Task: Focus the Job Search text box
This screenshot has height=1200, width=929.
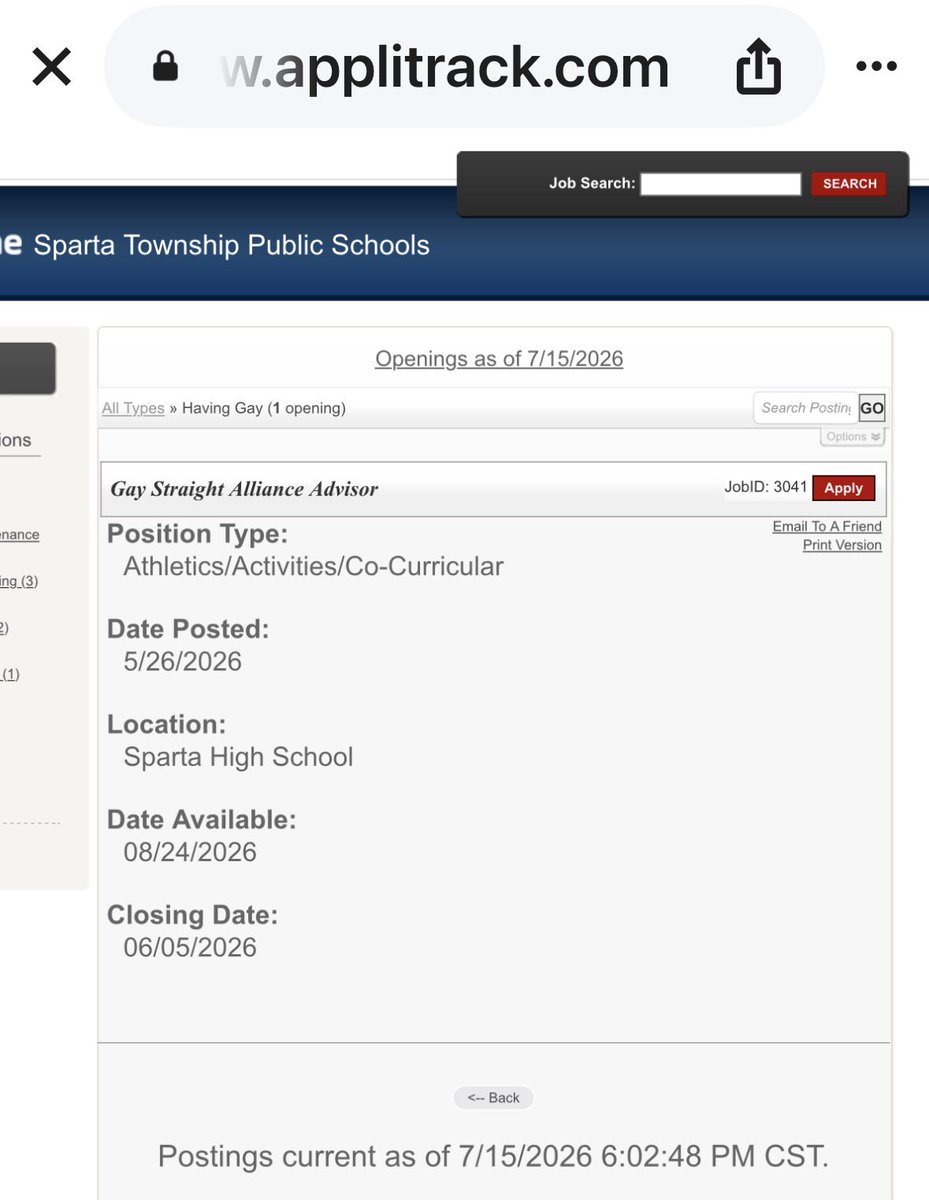Action: [x=721, y=184]
